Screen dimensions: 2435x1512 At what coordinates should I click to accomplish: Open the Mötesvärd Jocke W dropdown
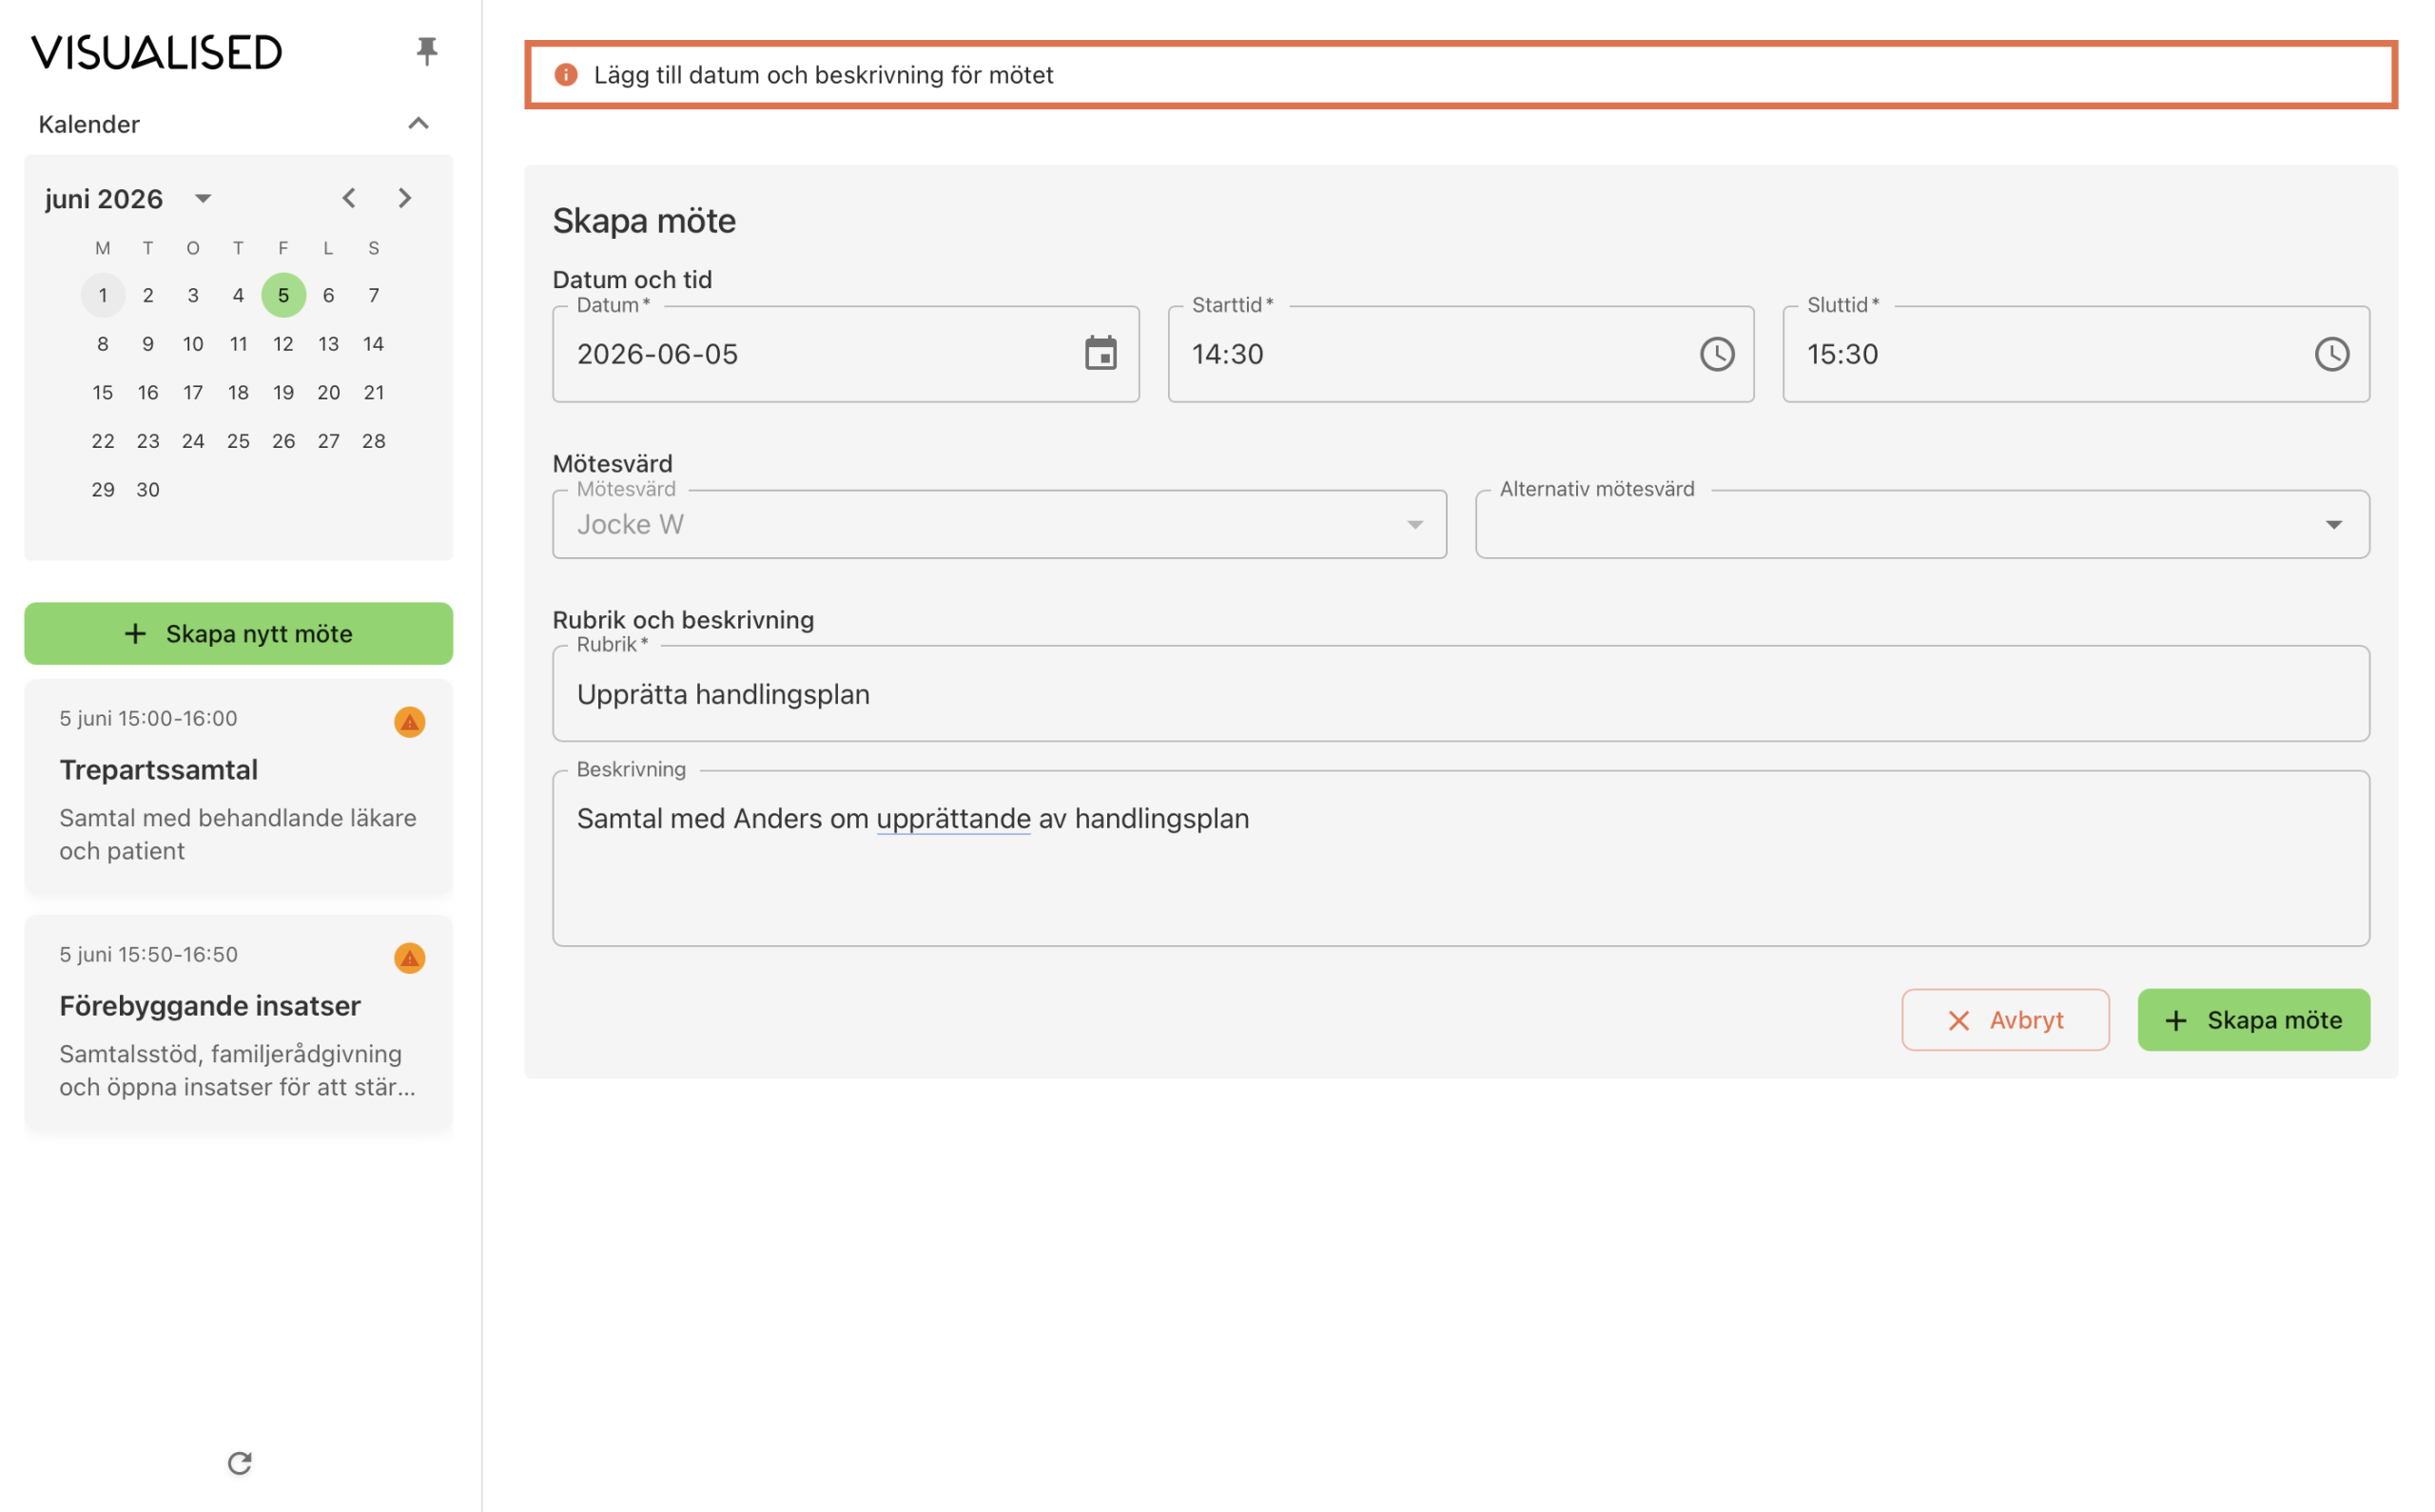(x=1000, y=525)
